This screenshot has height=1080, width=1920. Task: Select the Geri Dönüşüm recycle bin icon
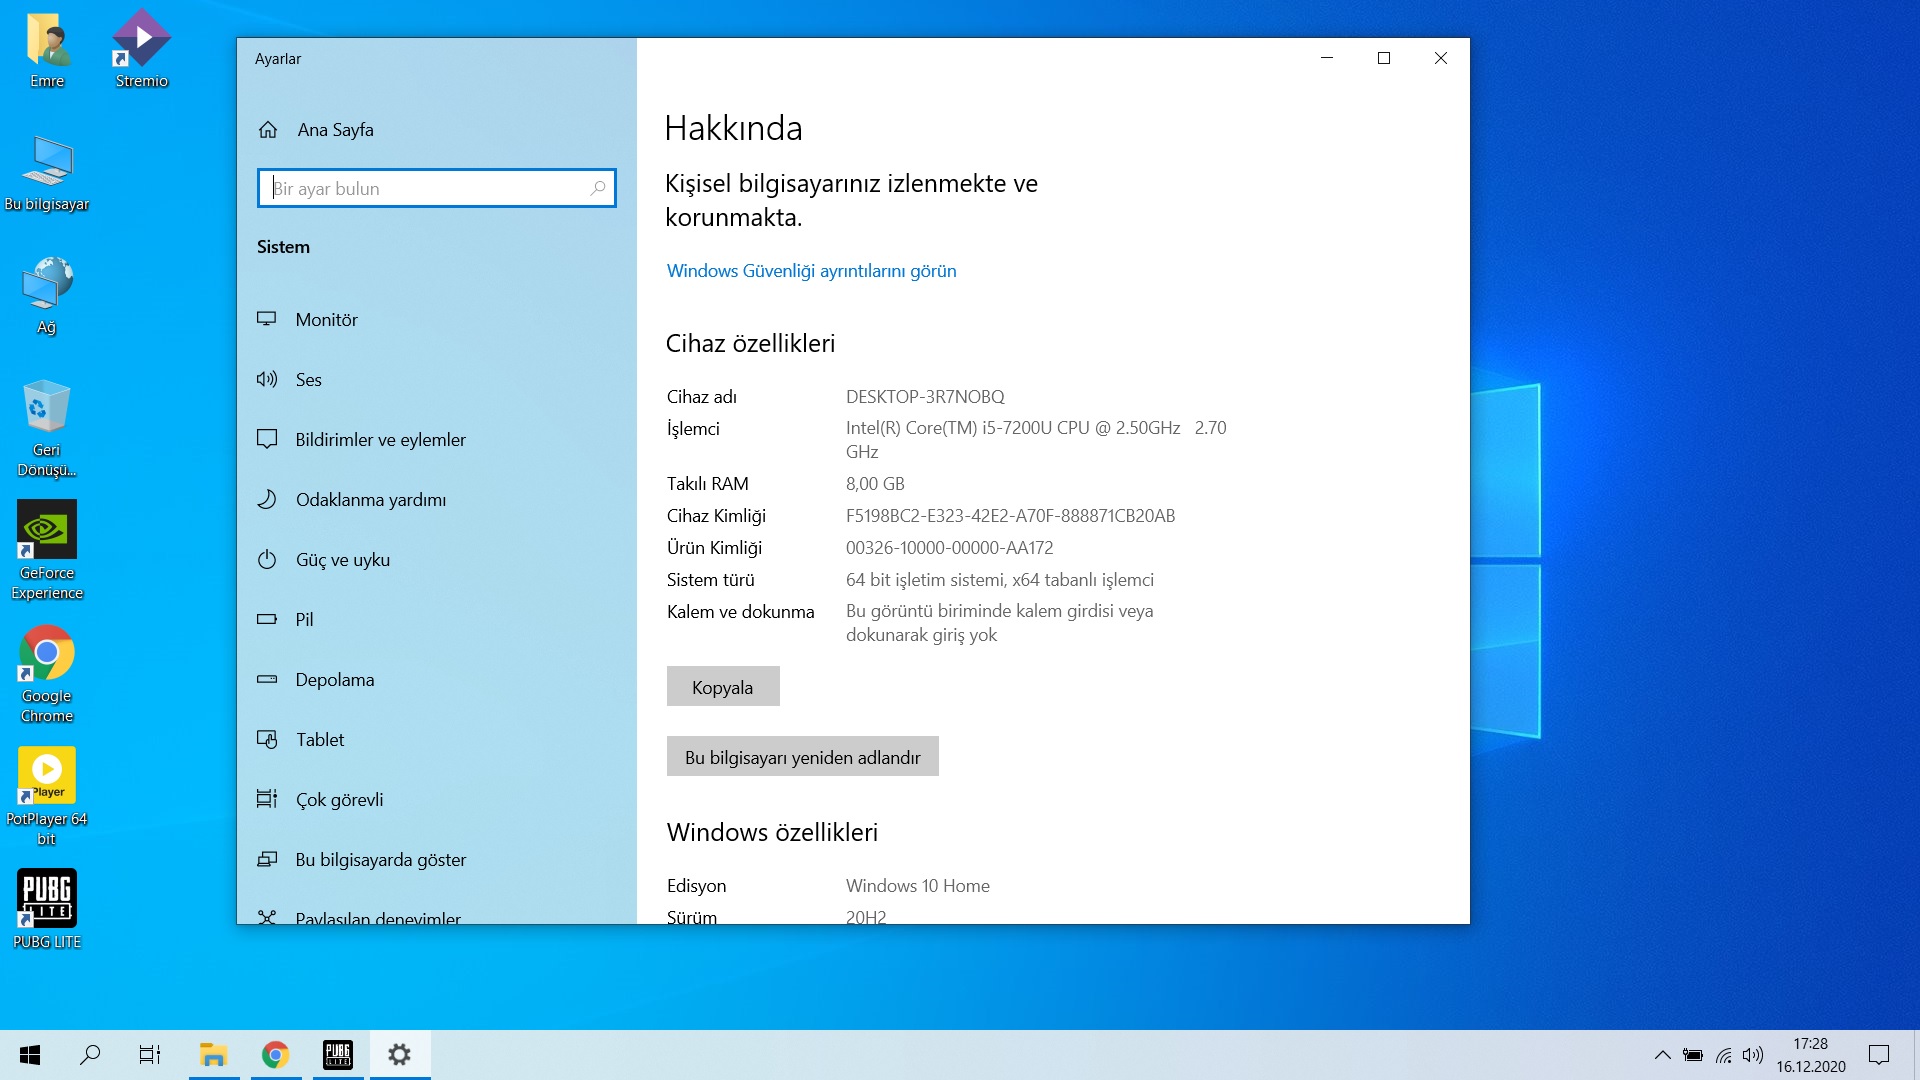tap(47, 429)
